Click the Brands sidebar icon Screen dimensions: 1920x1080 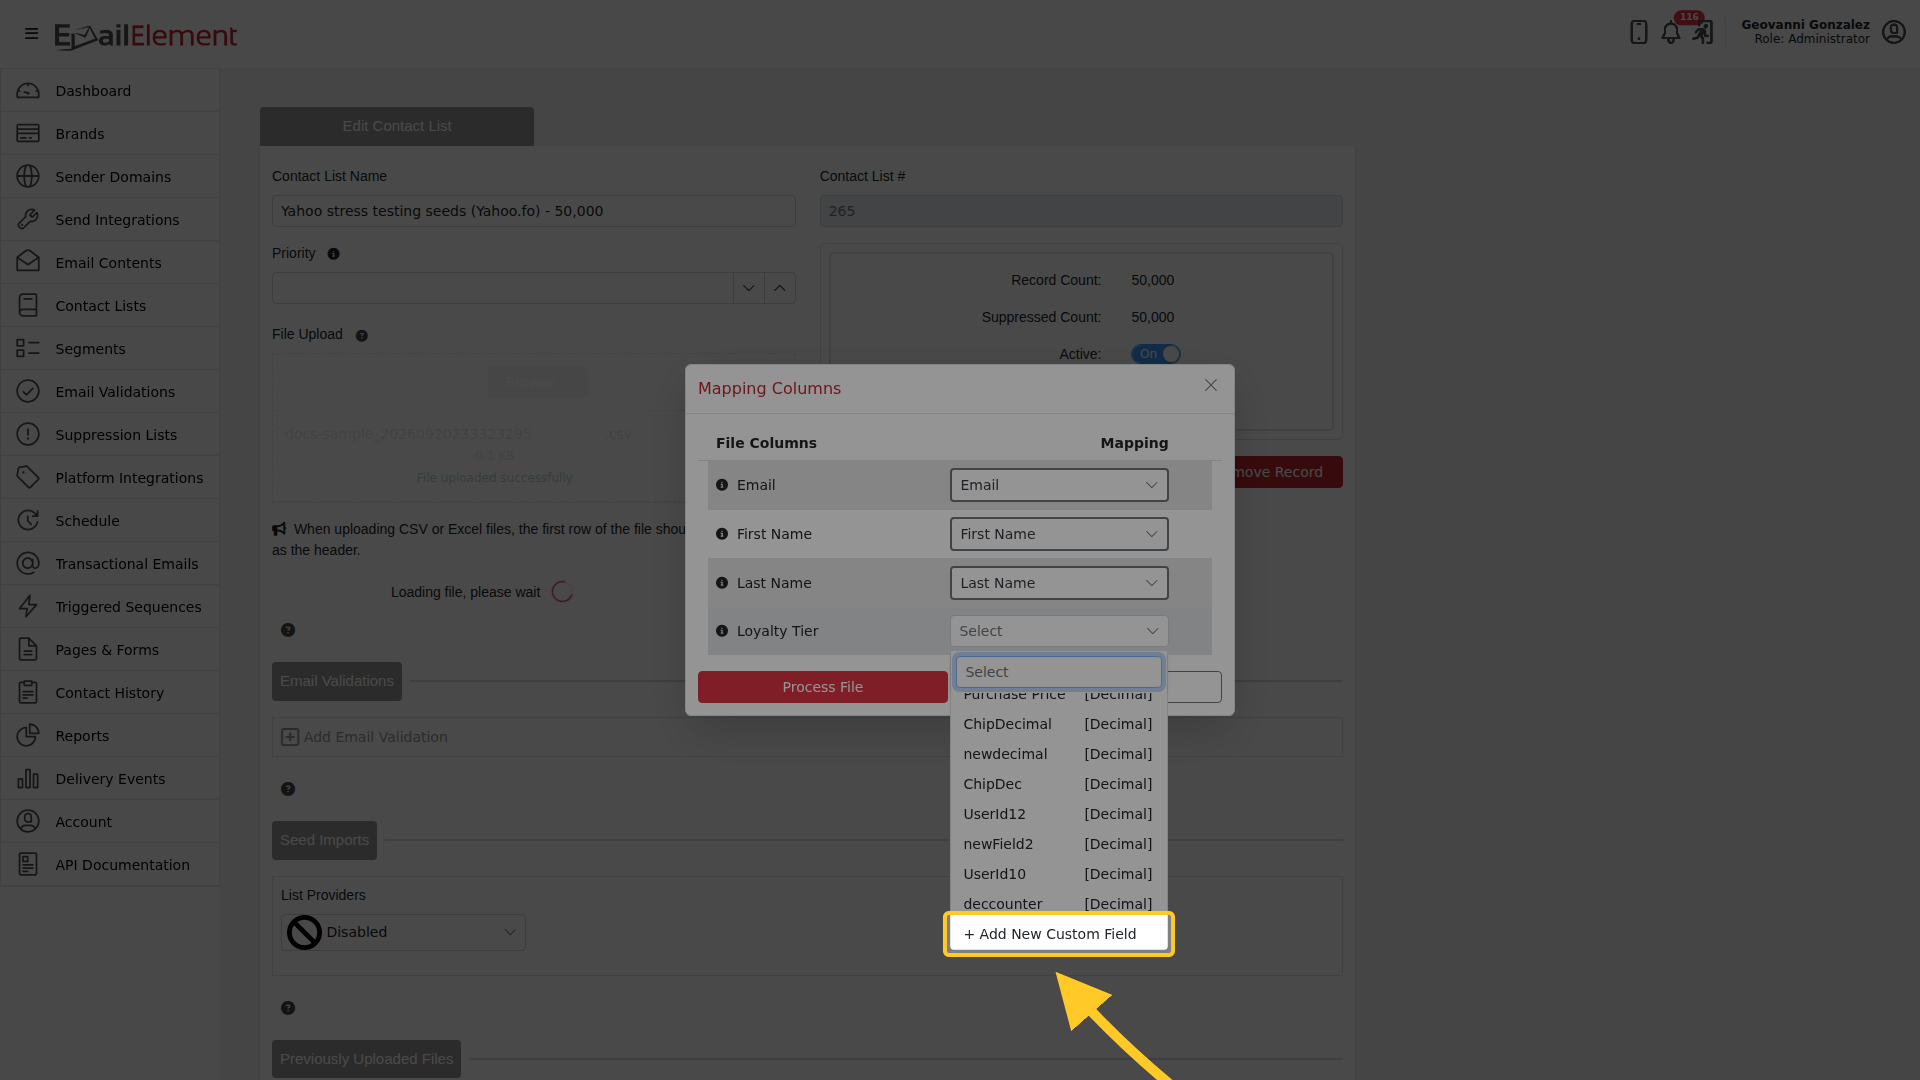[28, 134]
